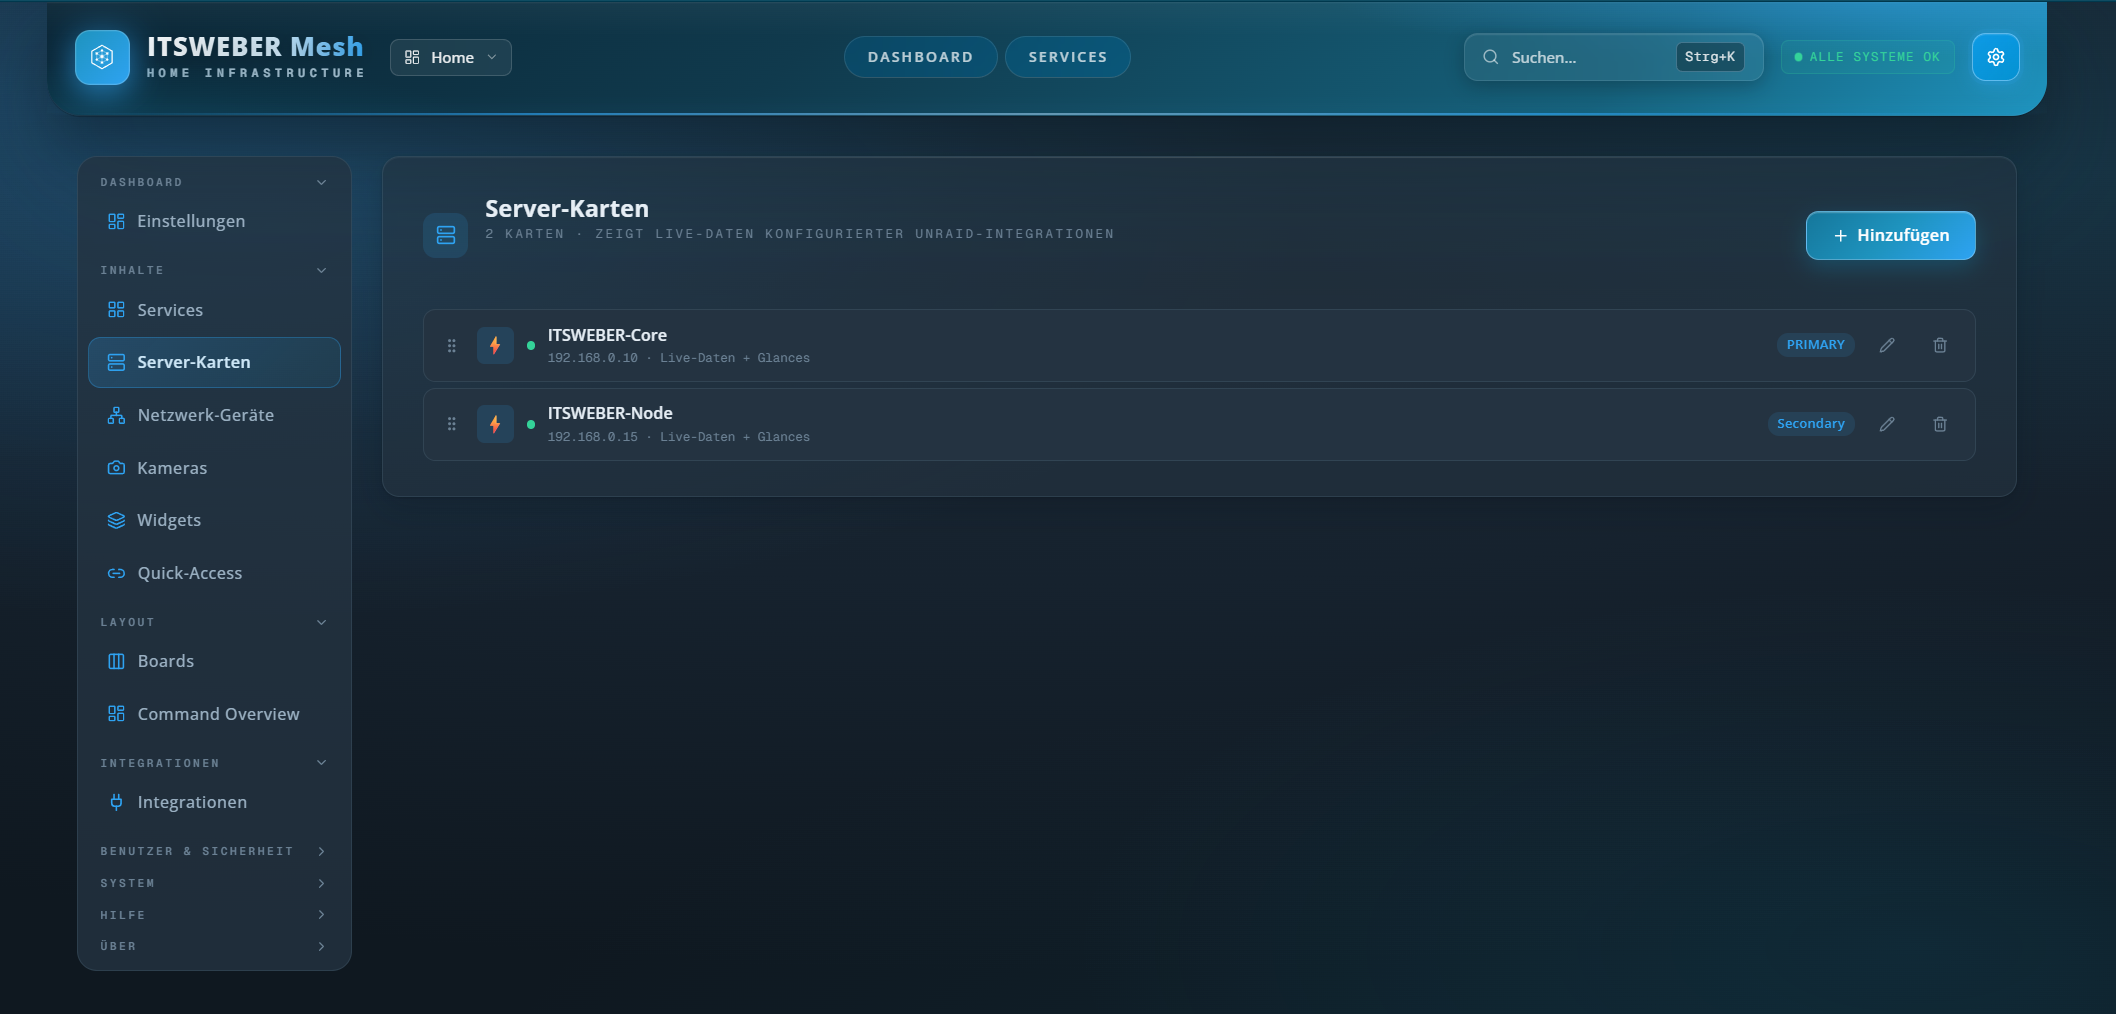The height and width of the screenshot is (1014, 2116).
Task: Expand the HILFE sidebar section
Action: [x=214, y=915]
